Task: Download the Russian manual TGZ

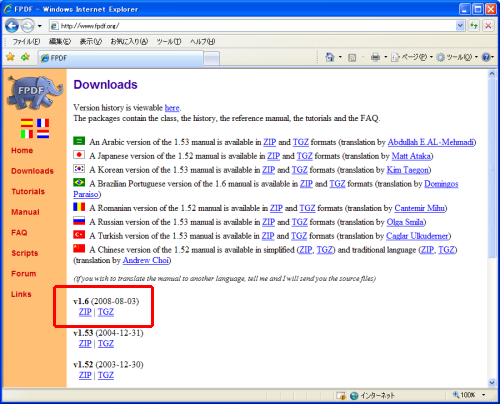Action: [300, 222]
